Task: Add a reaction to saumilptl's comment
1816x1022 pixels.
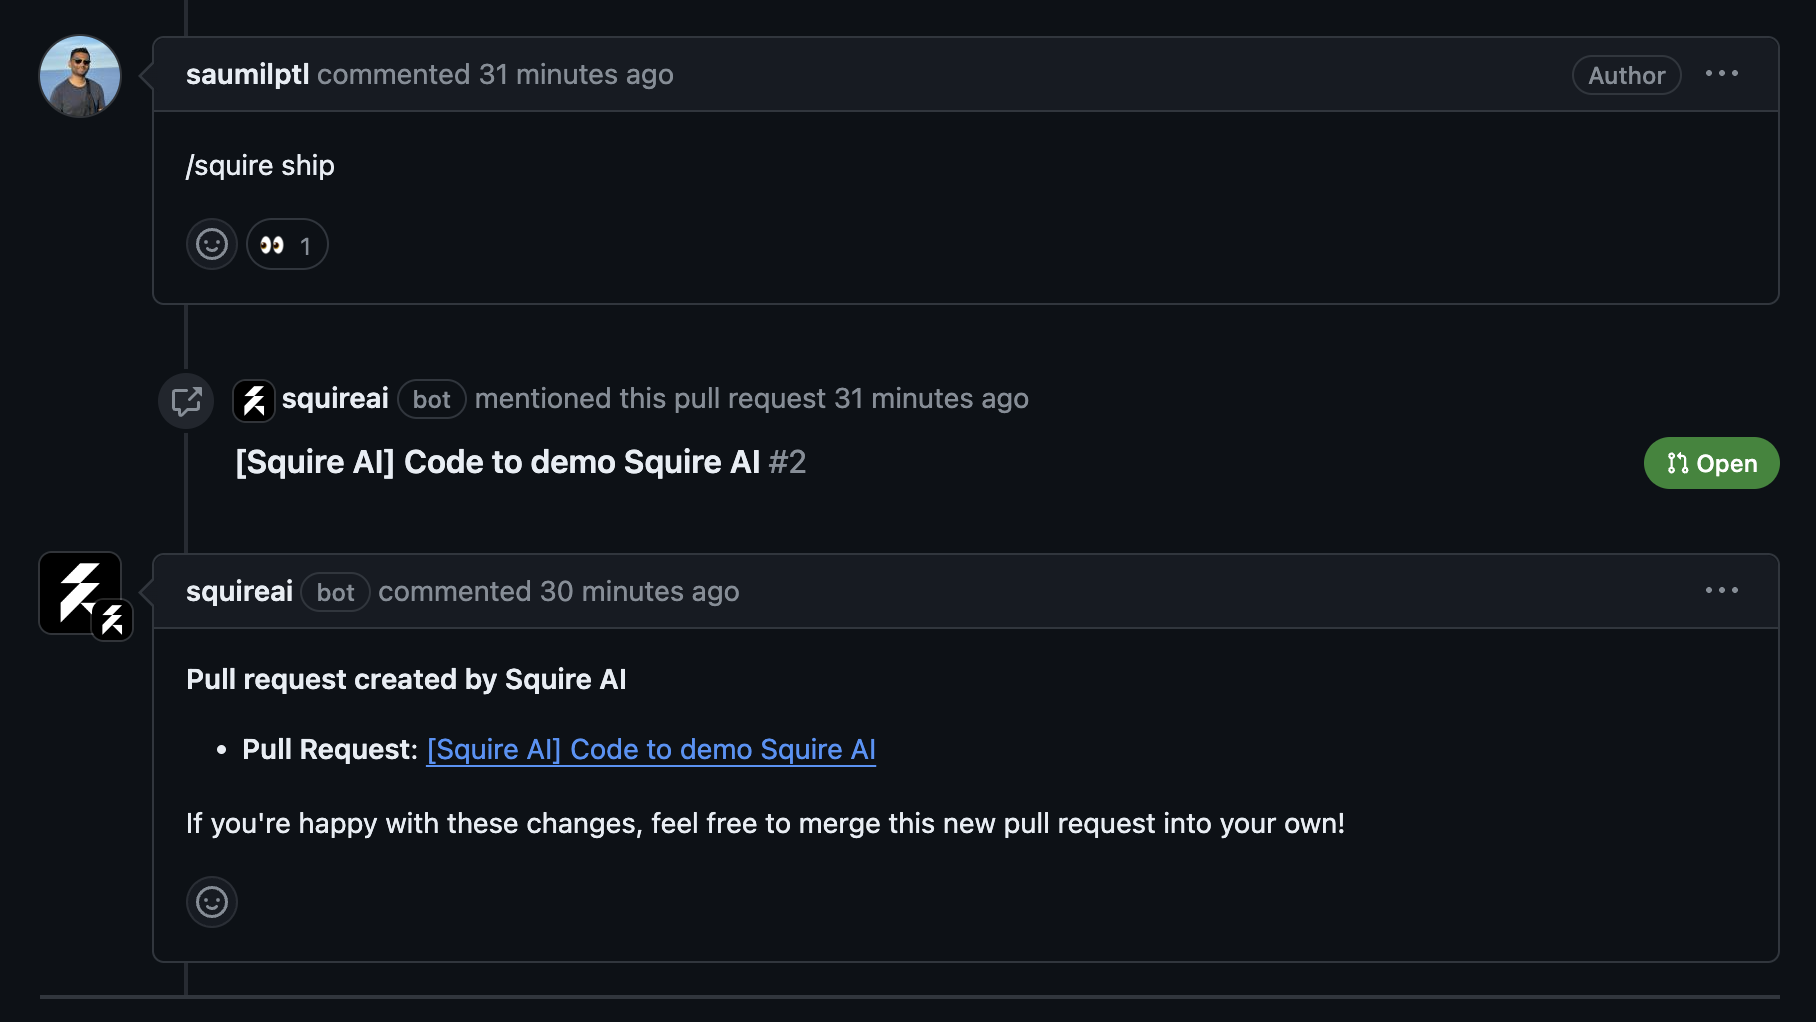Action: 211,243
